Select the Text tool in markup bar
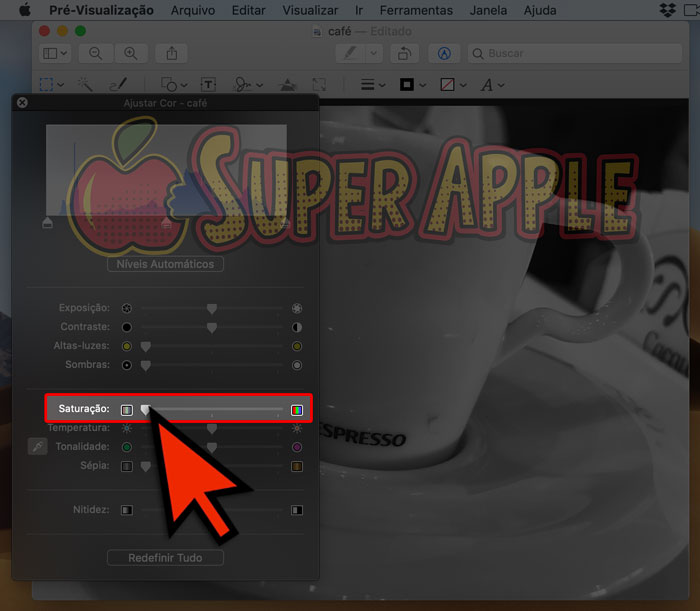700x611 pixels. pos(208,85)
